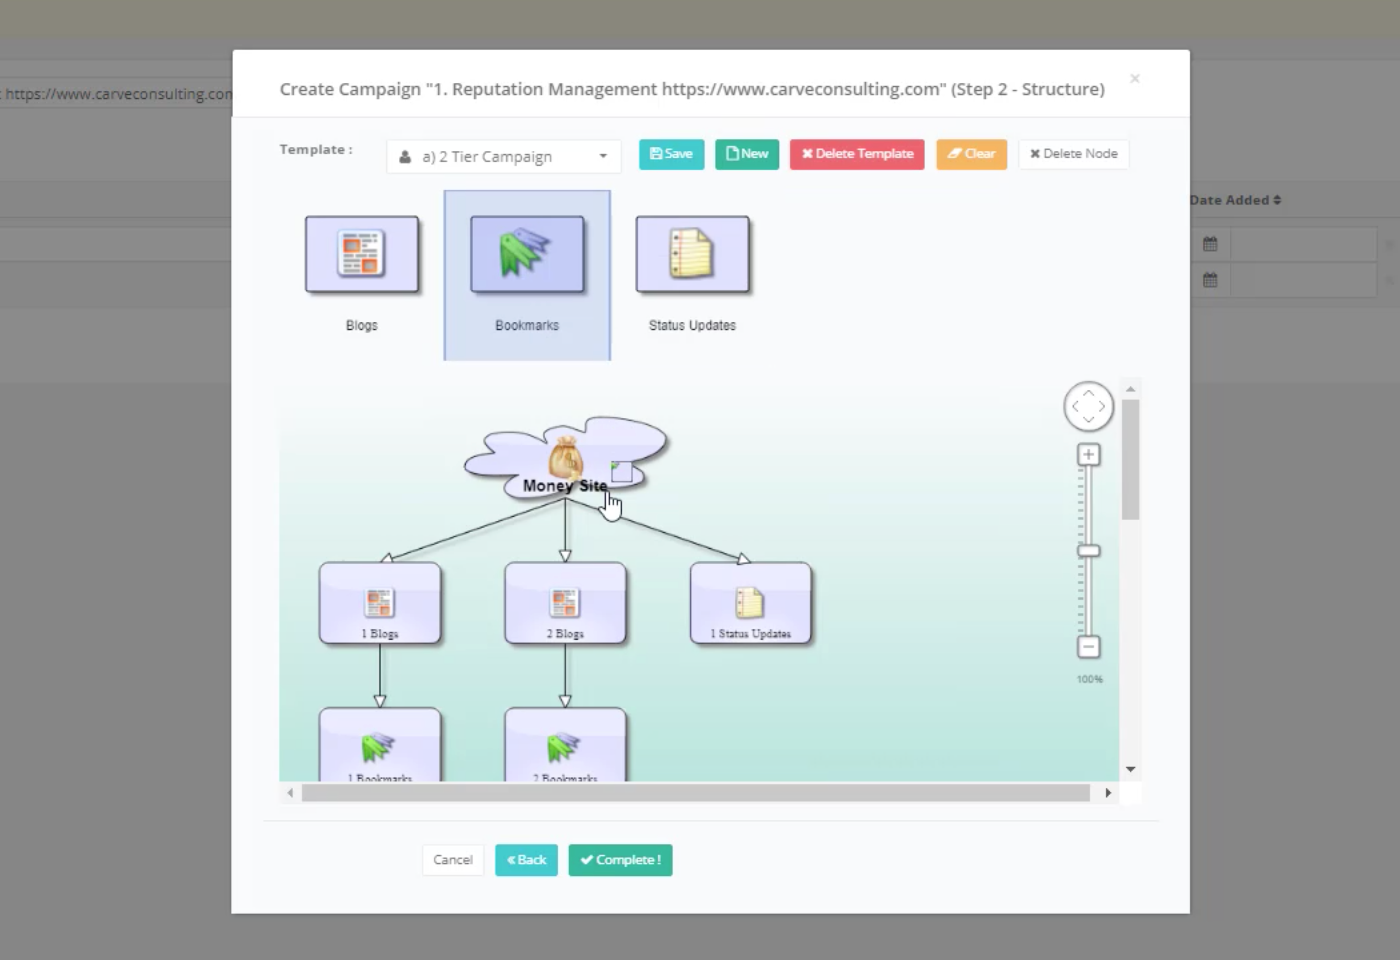Click the second calendar icon in background table
Viewport: 1400px width, 960px height.
coord(1210,280)
